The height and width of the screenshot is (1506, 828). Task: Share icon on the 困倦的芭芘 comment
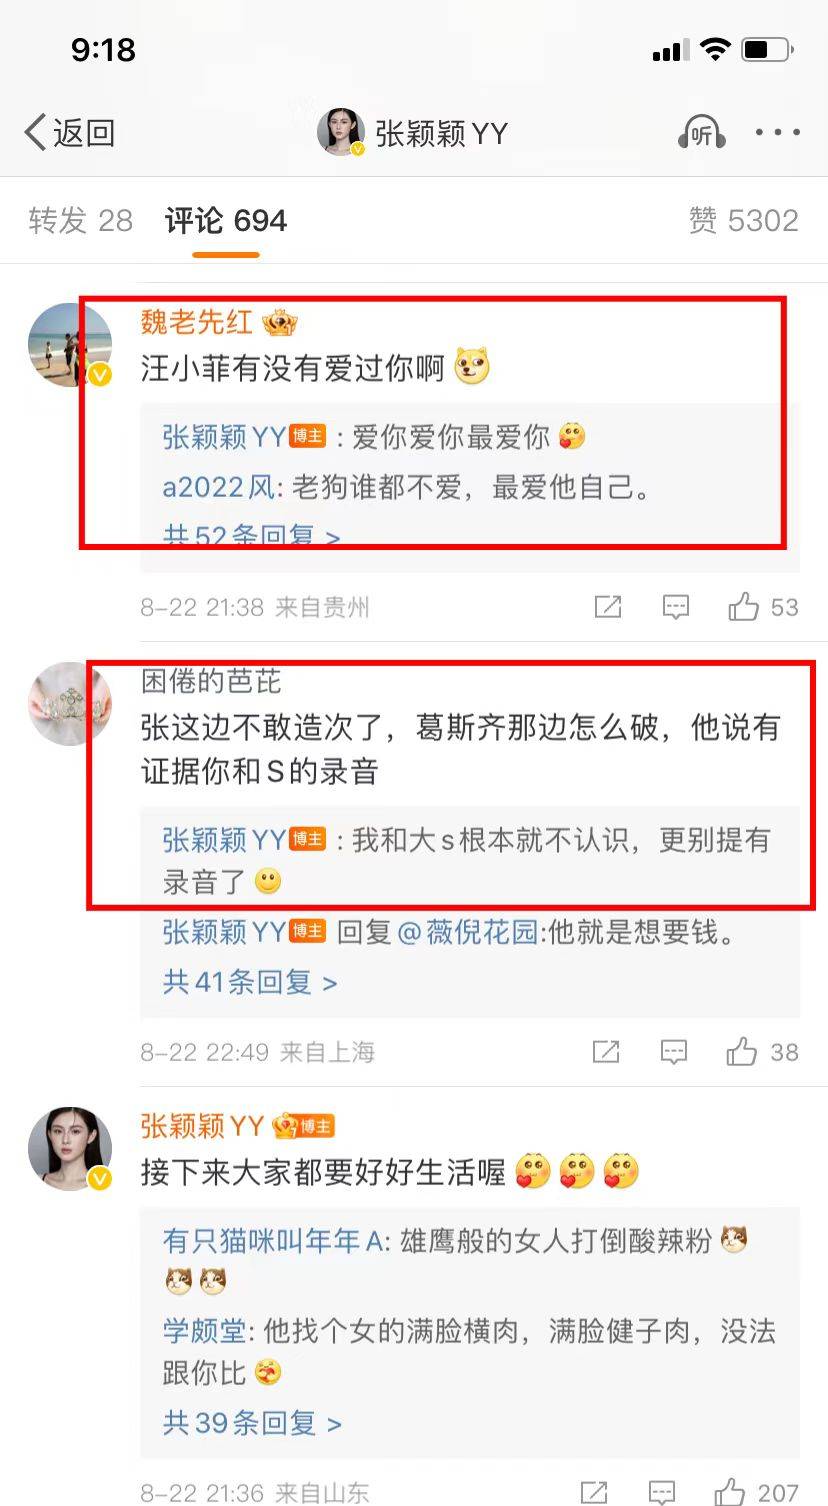click(x=606, y=1051)
